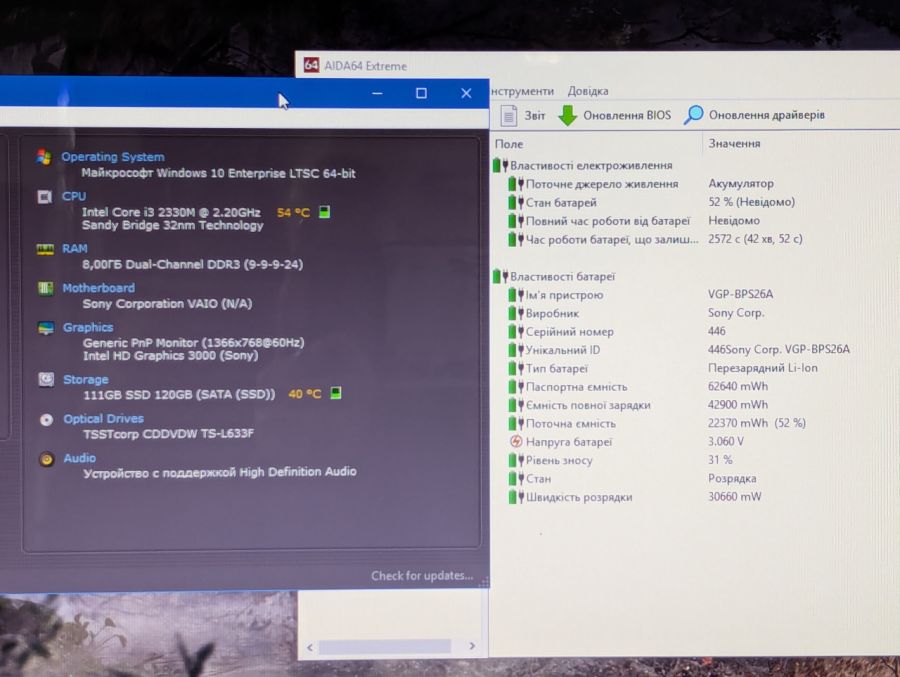Select the Ємність повної зарядки field

tap(588, 405)
